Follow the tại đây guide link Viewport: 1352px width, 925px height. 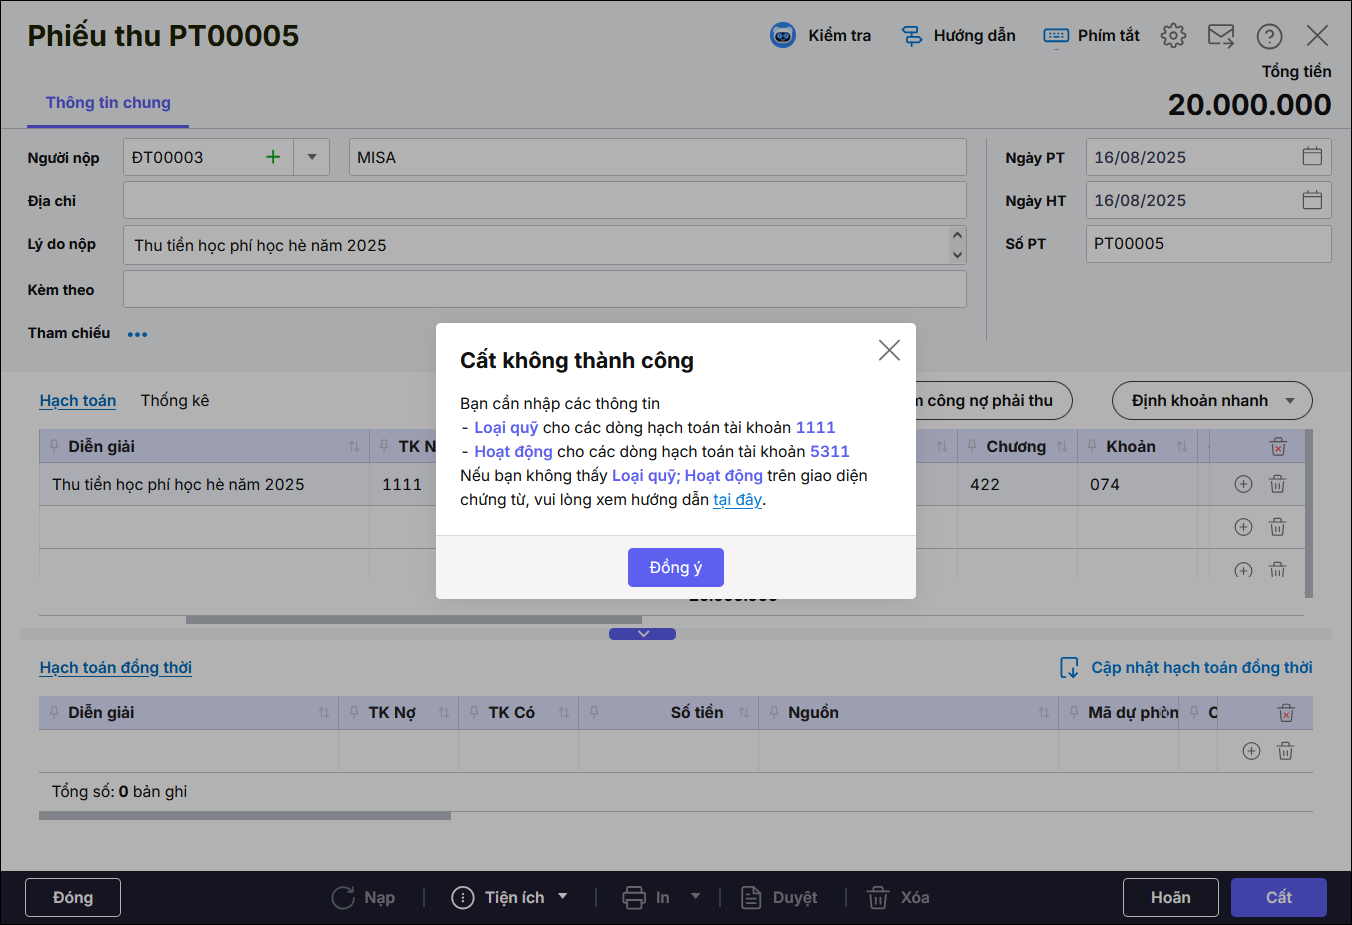click(737, 500)
